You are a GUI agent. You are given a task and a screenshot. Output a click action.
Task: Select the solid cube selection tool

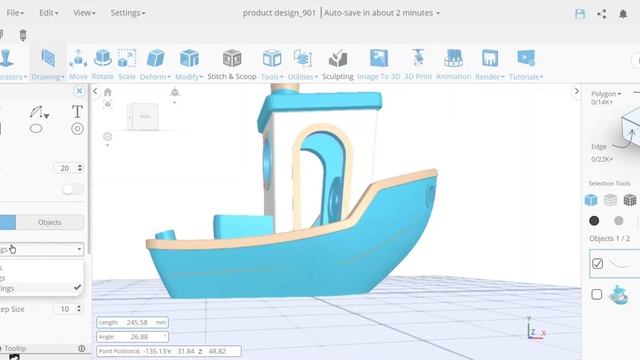coord(591,200)
